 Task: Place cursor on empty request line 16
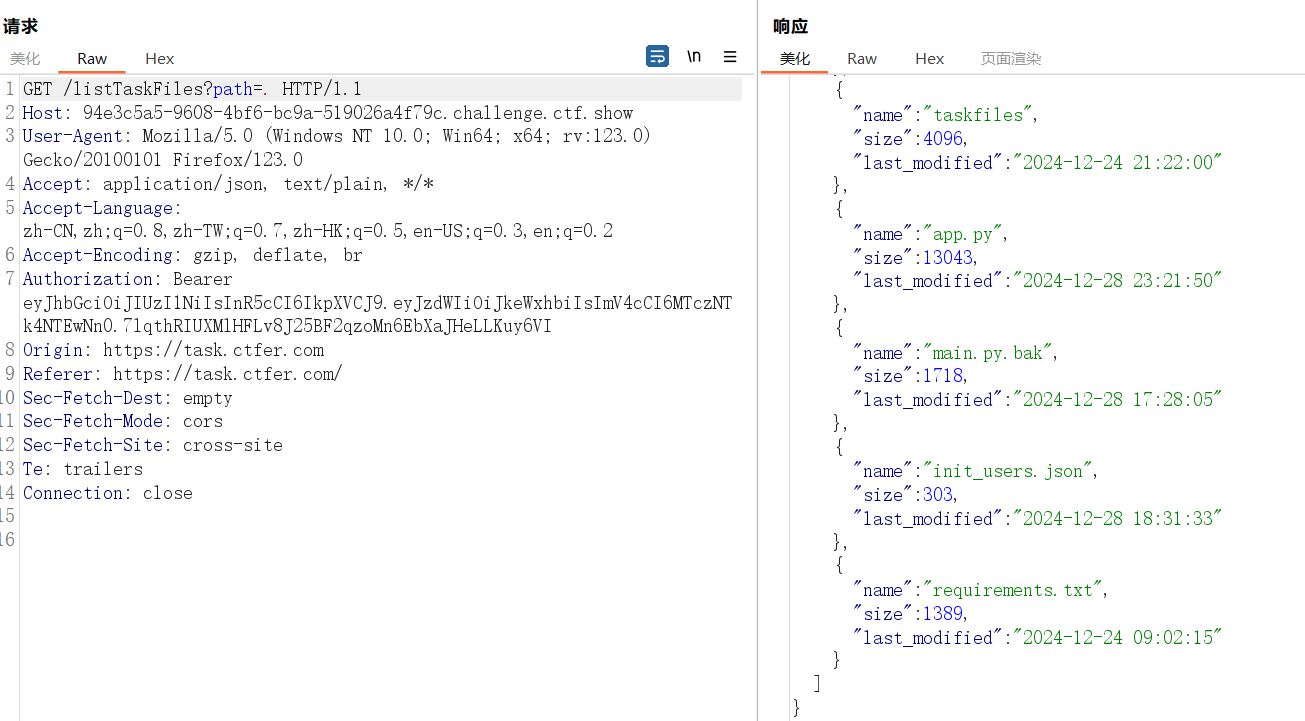380,540
